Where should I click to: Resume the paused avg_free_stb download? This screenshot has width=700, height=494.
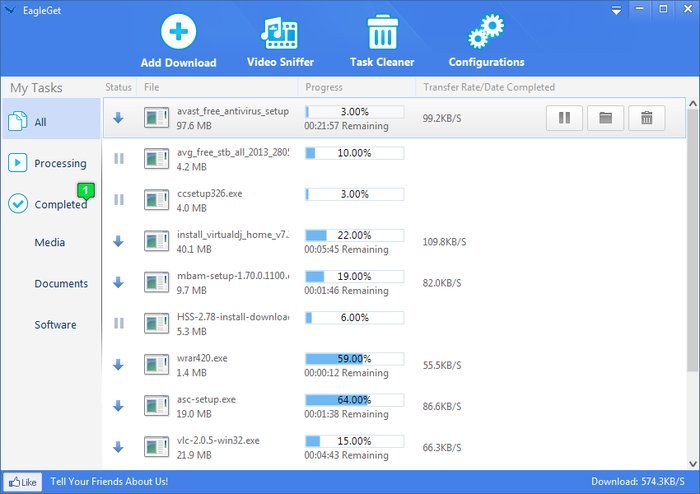click(x=119, y=159)
